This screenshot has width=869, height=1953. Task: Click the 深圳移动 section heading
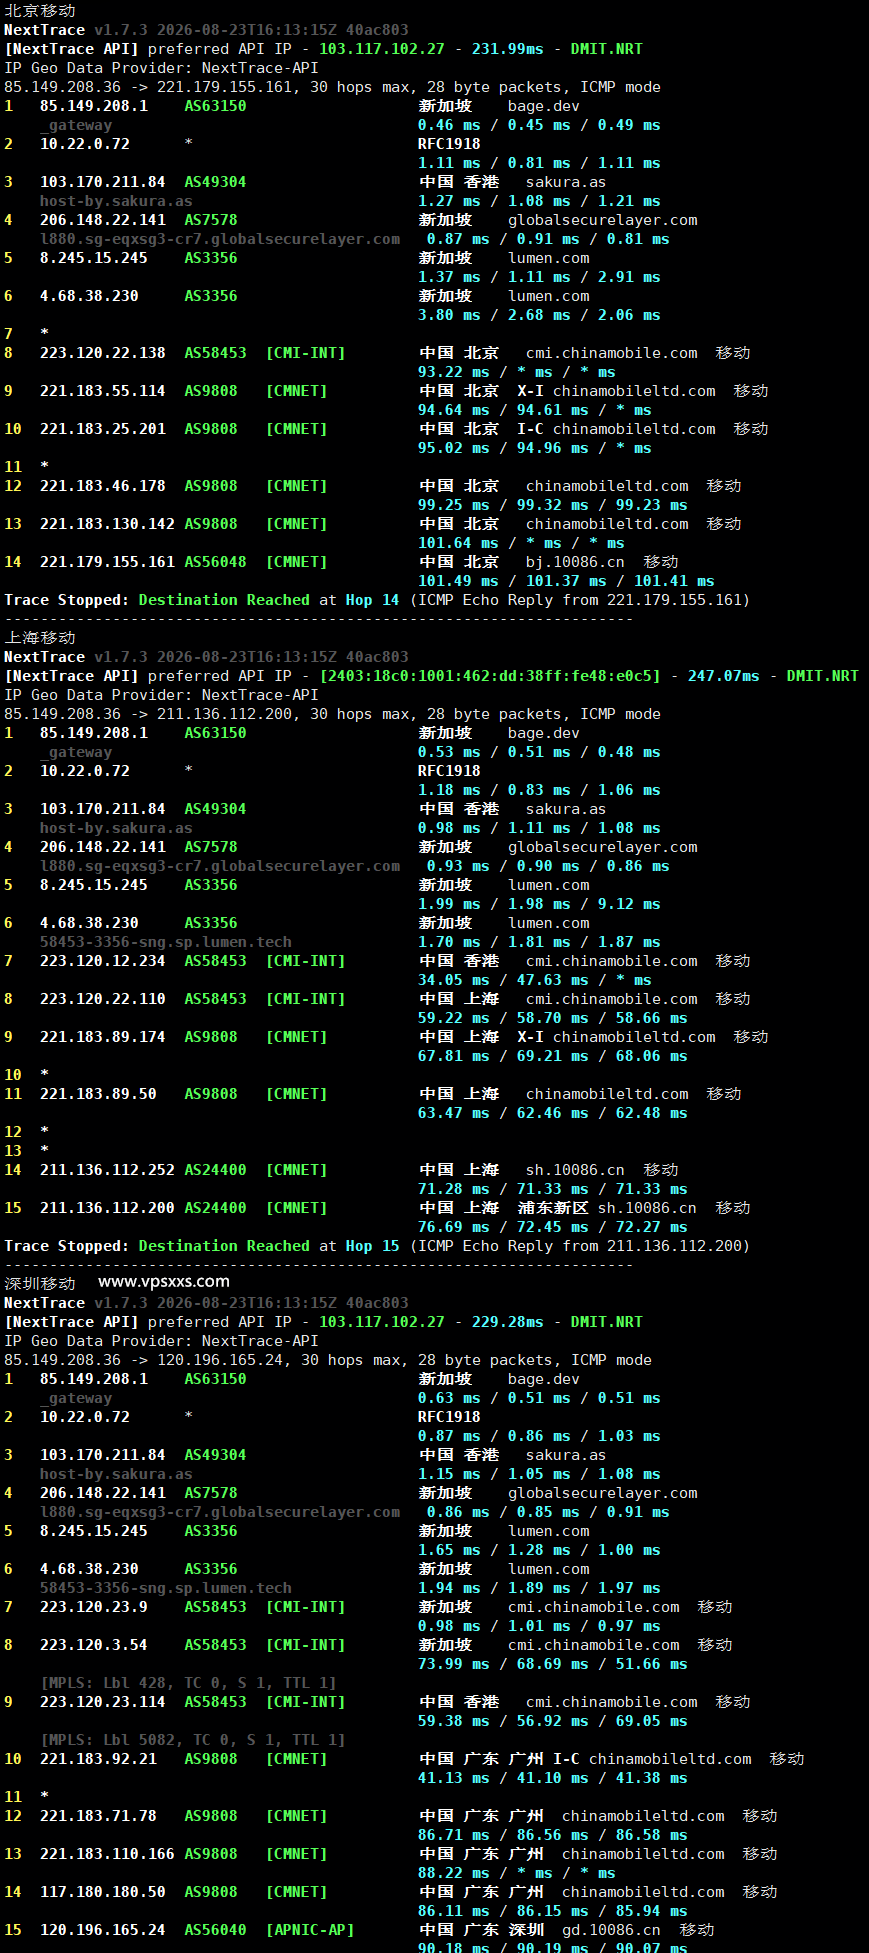pos(40,1283)
